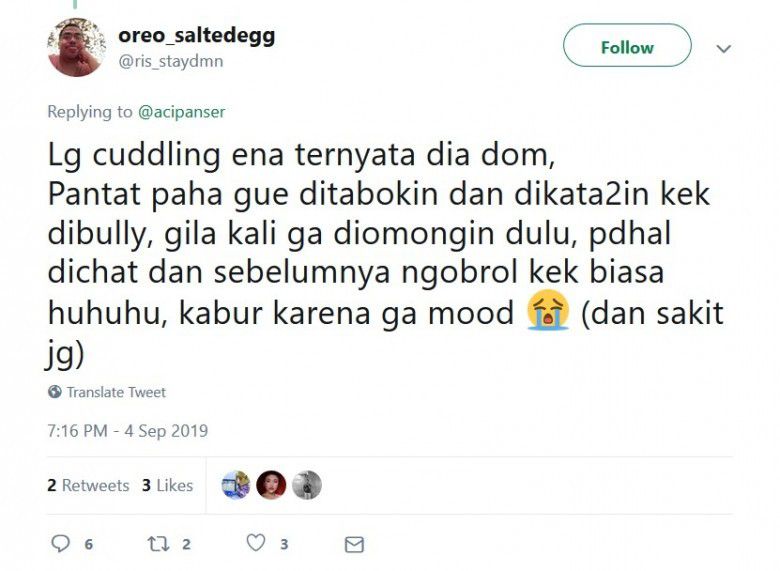This screenshot has height=571, width=780.
Task: Like the tweet with heart icon
Action: click(x=256, y=543)
